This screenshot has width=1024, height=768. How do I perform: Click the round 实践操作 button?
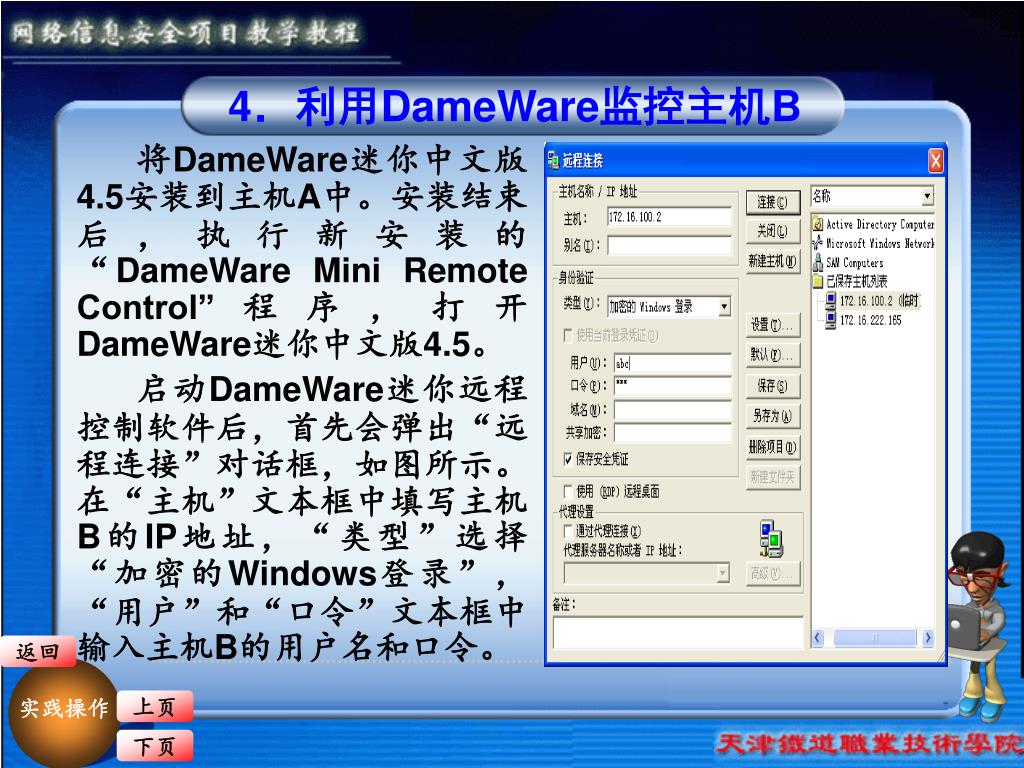(63, 713)
